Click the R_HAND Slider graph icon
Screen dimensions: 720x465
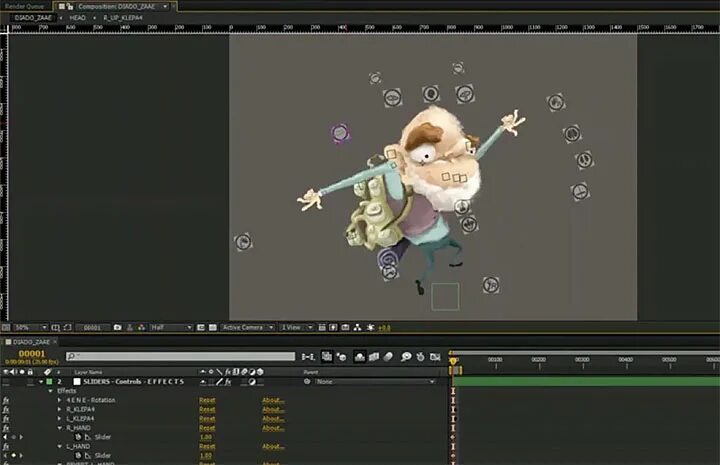(x=88, y=437)
